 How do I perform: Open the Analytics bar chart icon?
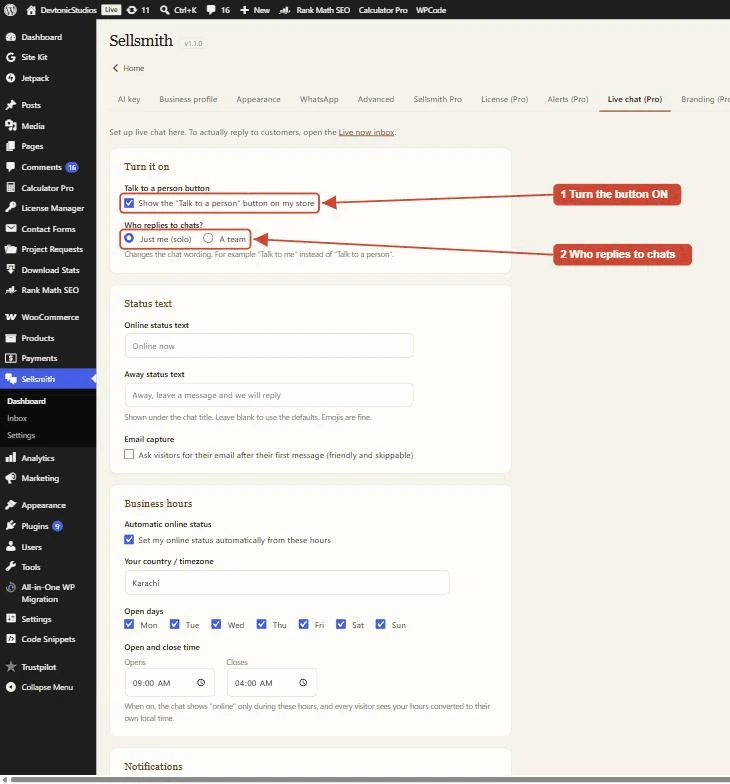click(10, 458)
